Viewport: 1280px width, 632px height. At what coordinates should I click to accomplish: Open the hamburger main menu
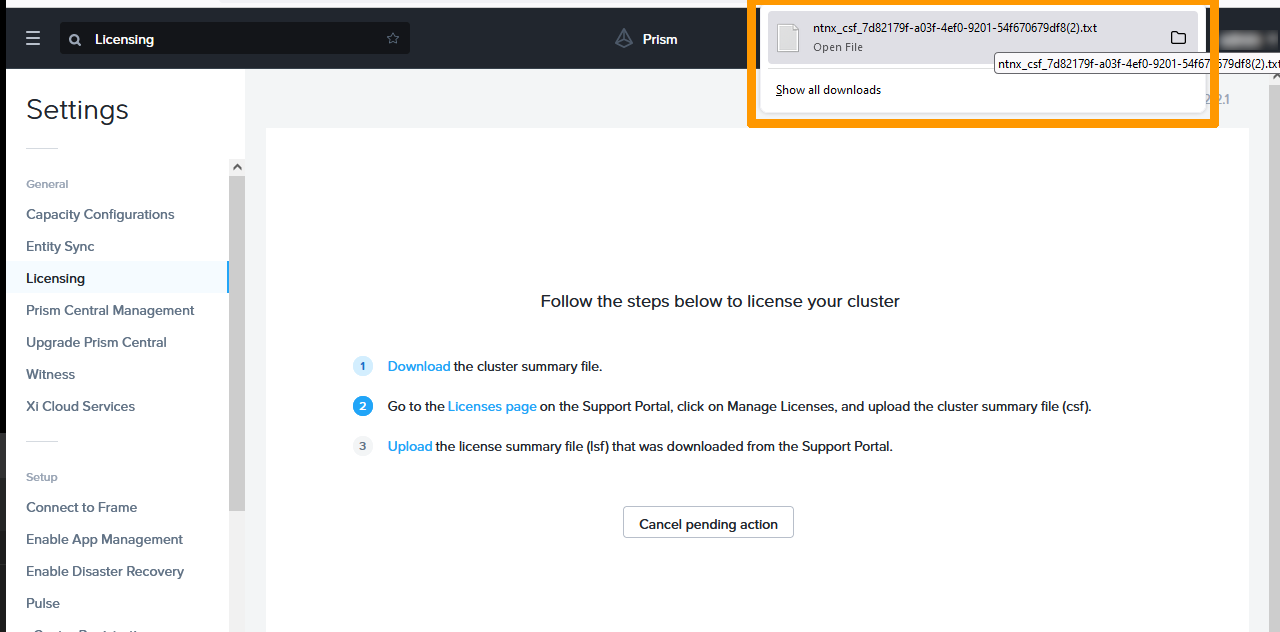click(33, 39)
